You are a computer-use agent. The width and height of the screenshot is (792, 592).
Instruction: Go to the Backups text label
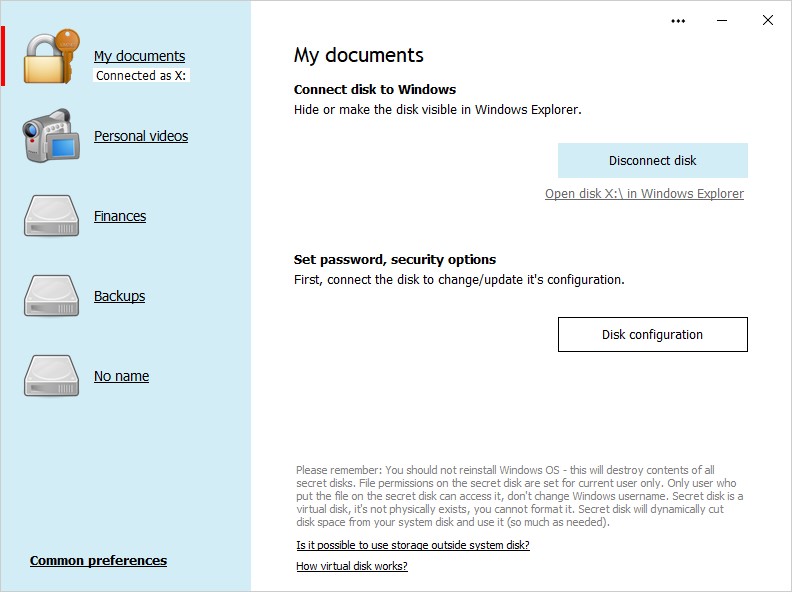tap(119, 296)
